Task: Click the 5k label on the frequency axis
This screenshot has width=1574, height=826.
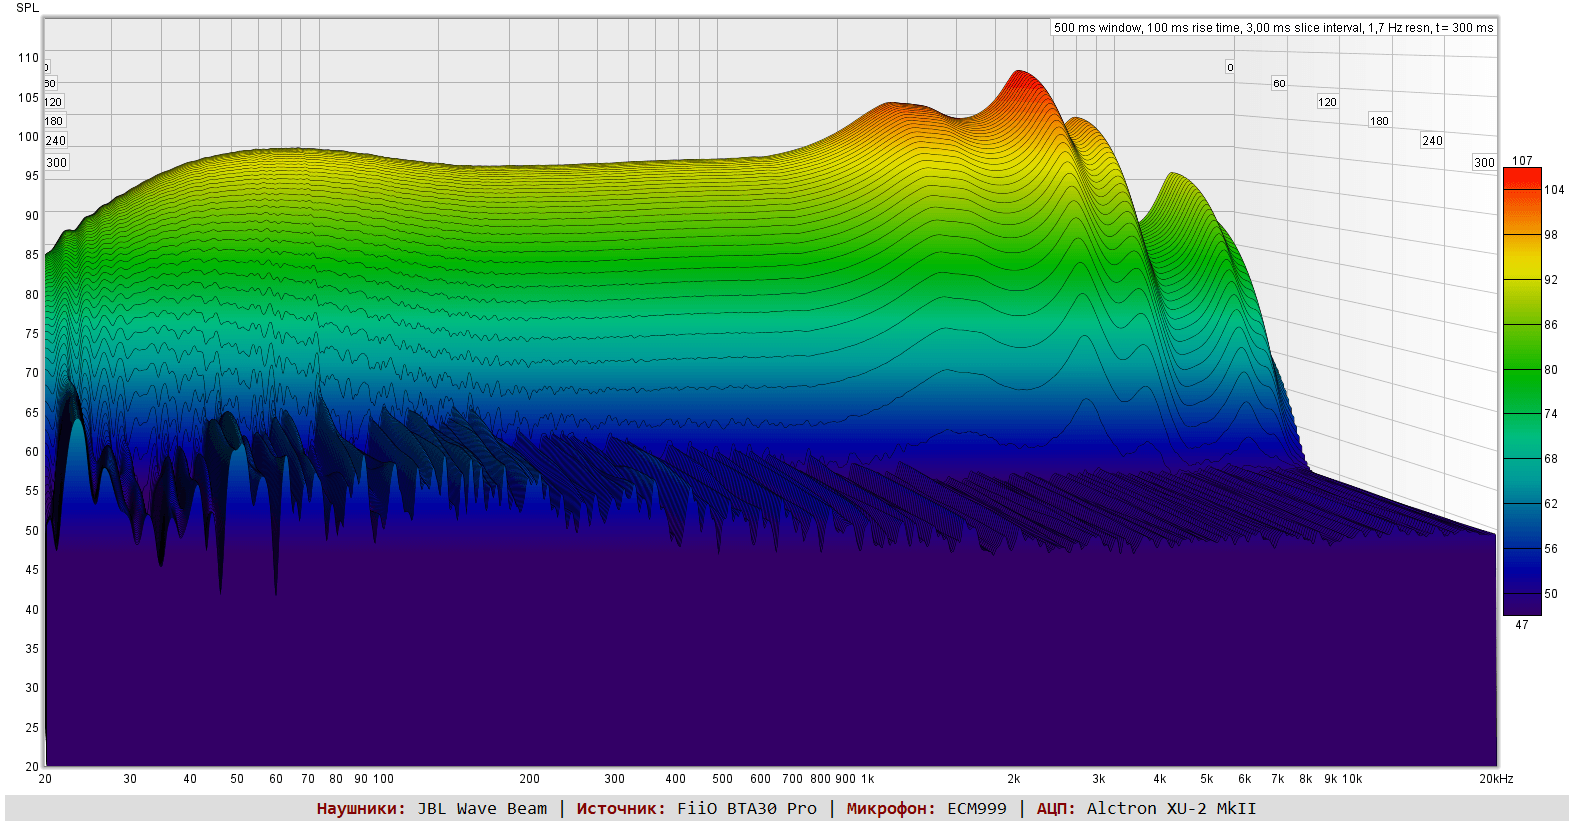Action: coord(1207,779)
